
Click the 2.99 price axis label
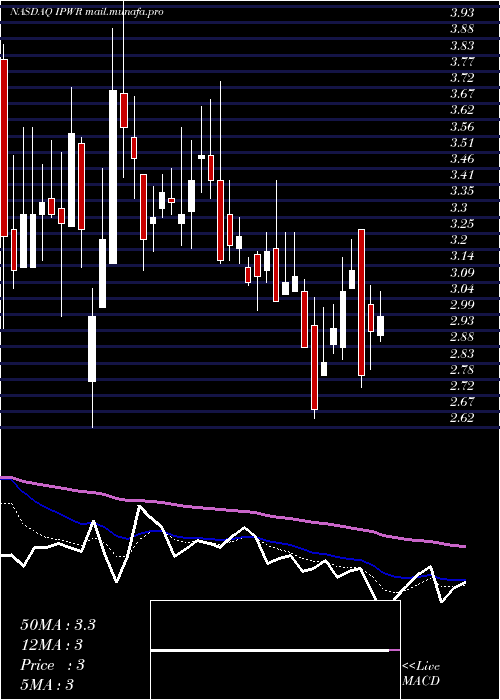(x=462, y=305)
